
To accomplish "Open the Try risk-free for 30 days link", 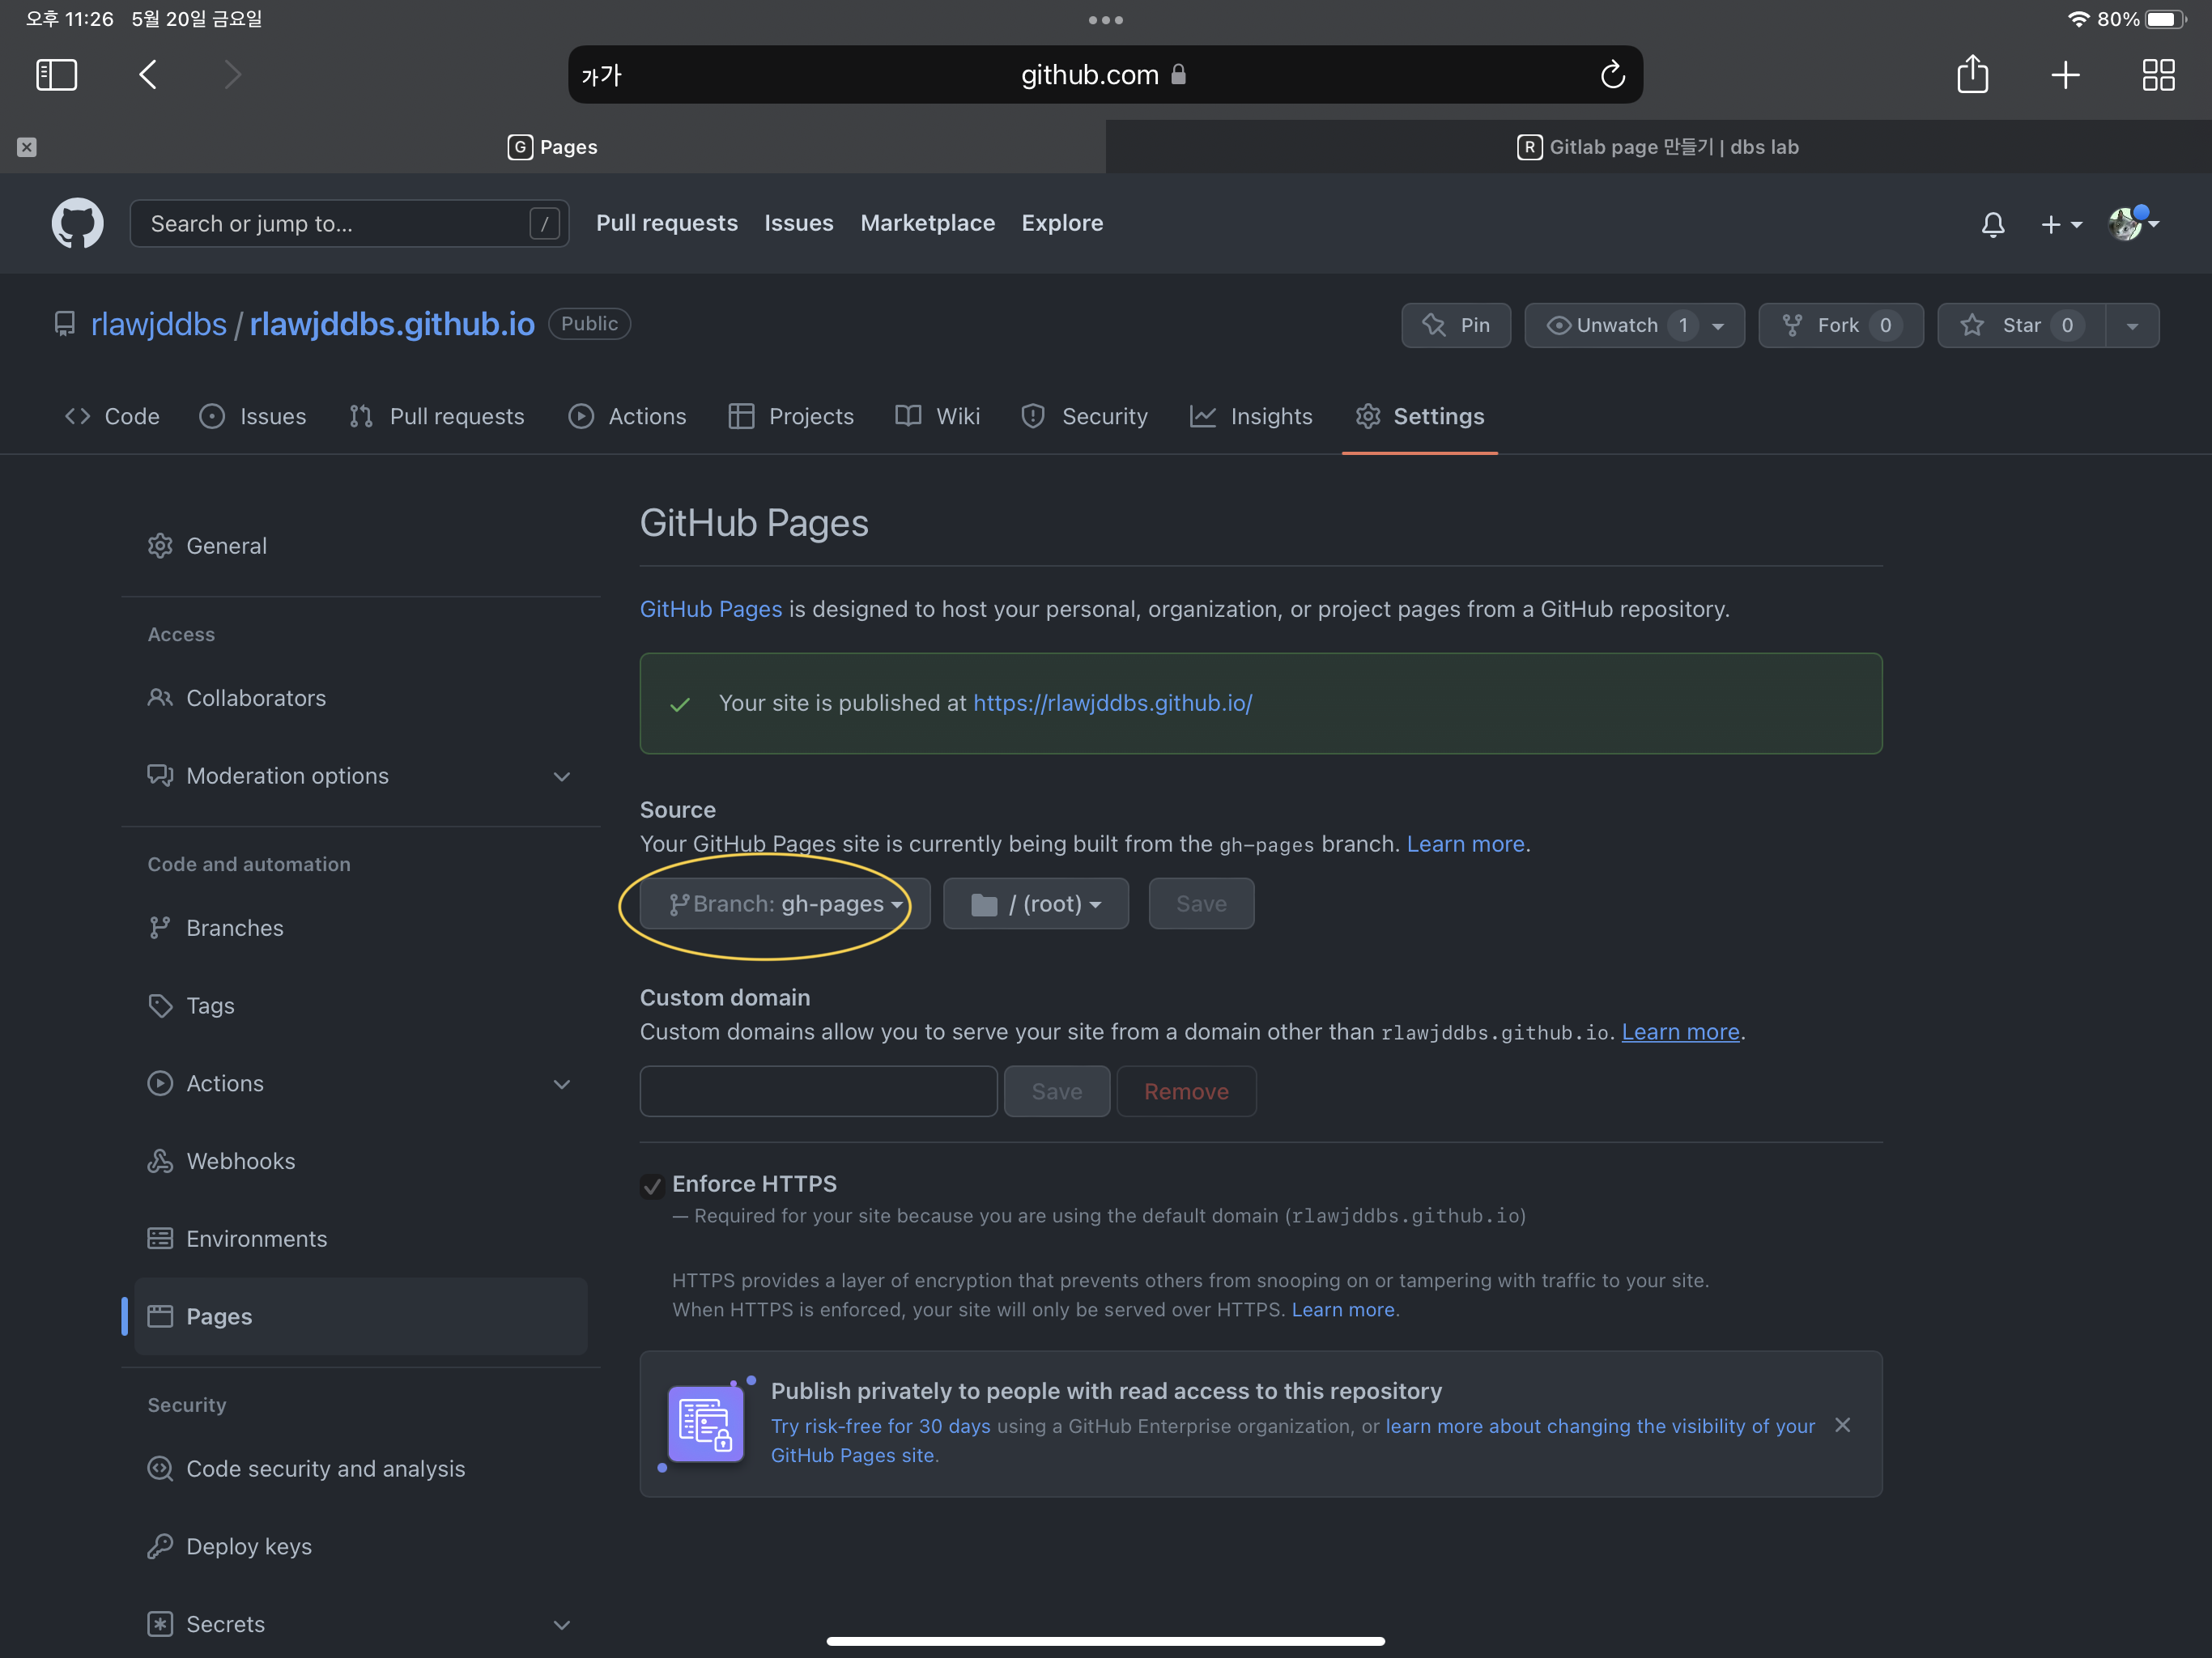I will click(880, 1426).
